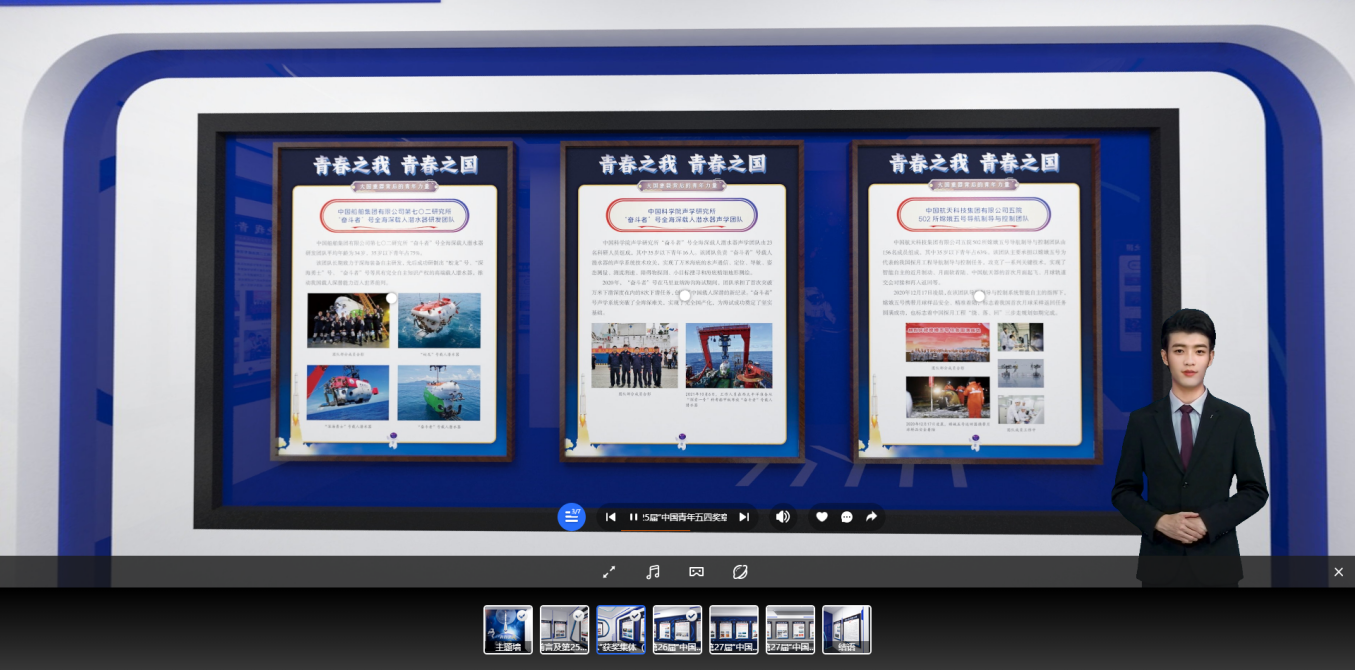Viewport: 1355px width, 670px height.
Task: Share the tour with the arrow icon
Action: click(x=871, y=517)
